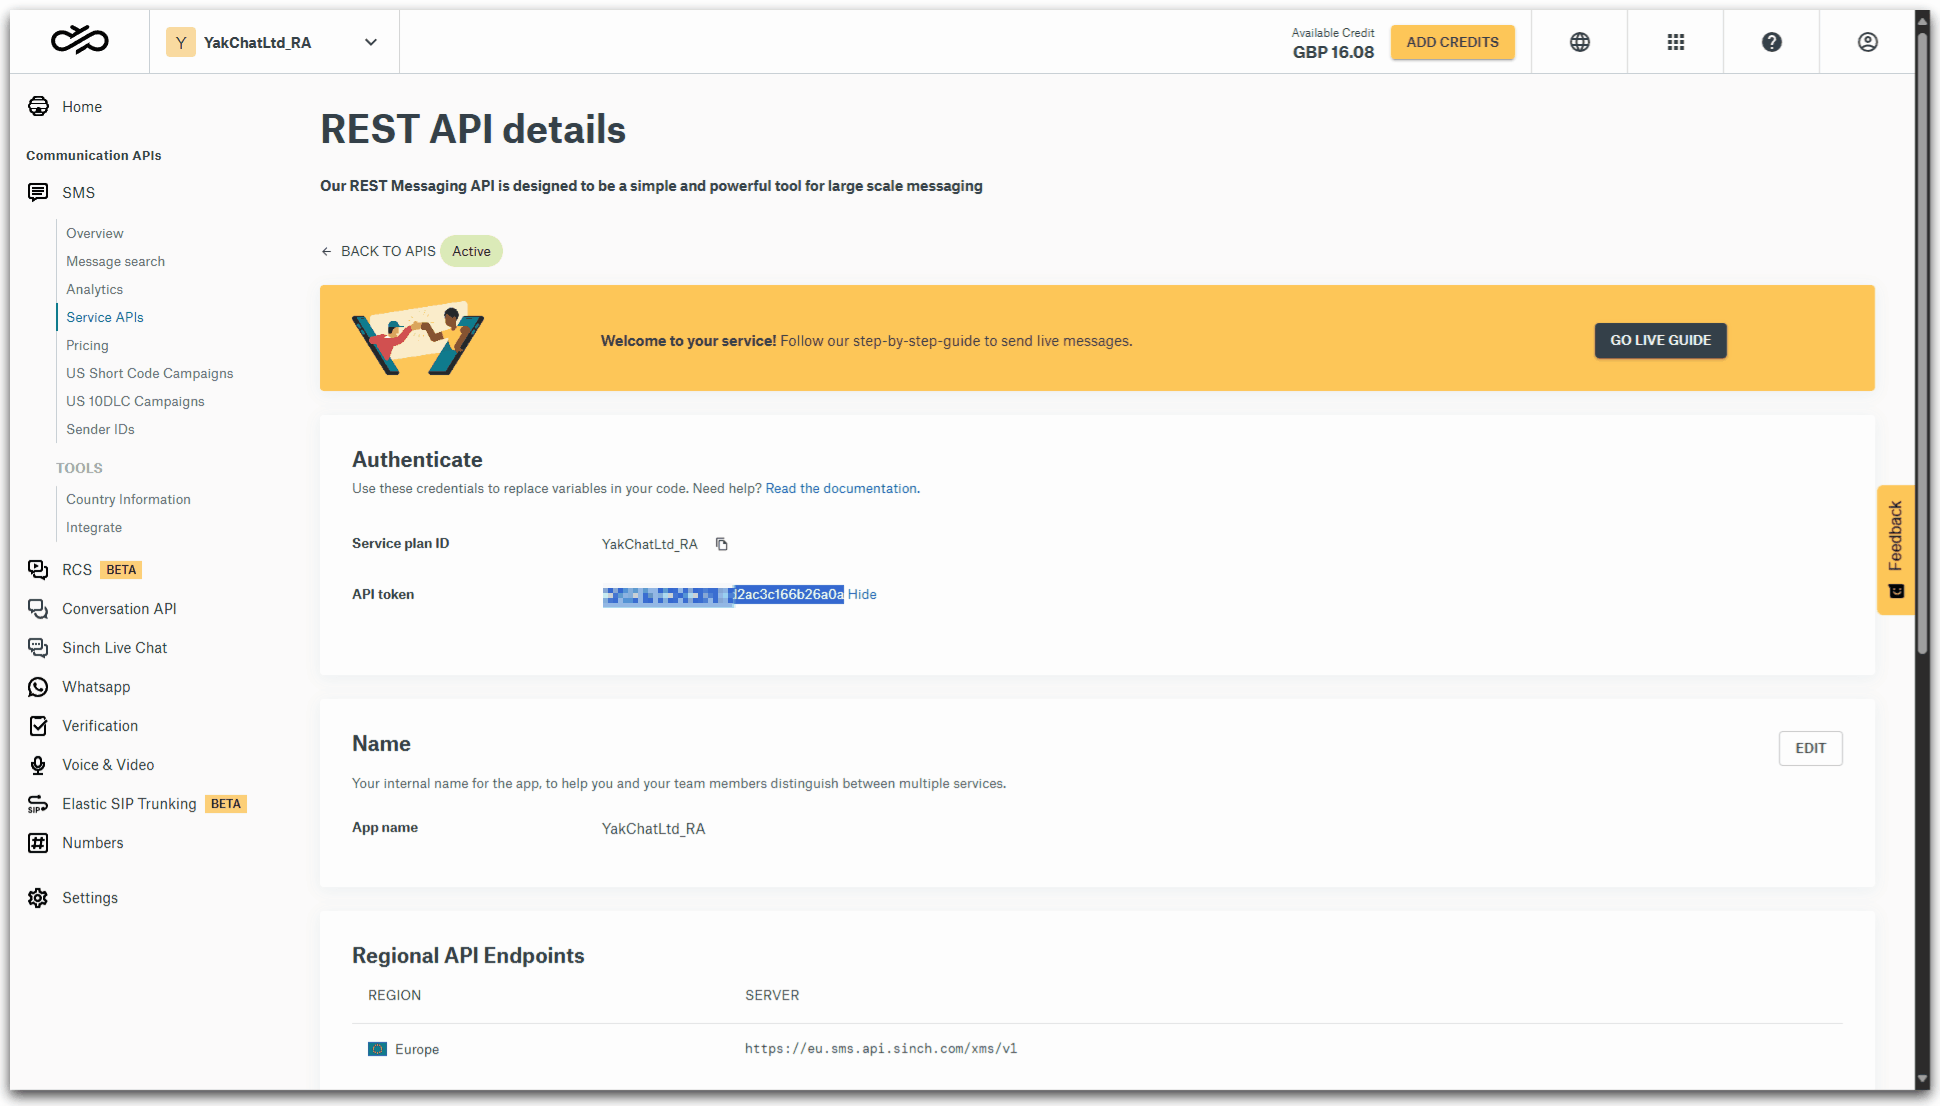The image size is (1940, 1106).
Task: Click the Europe server URL
Action: (x=881, y=1049)
